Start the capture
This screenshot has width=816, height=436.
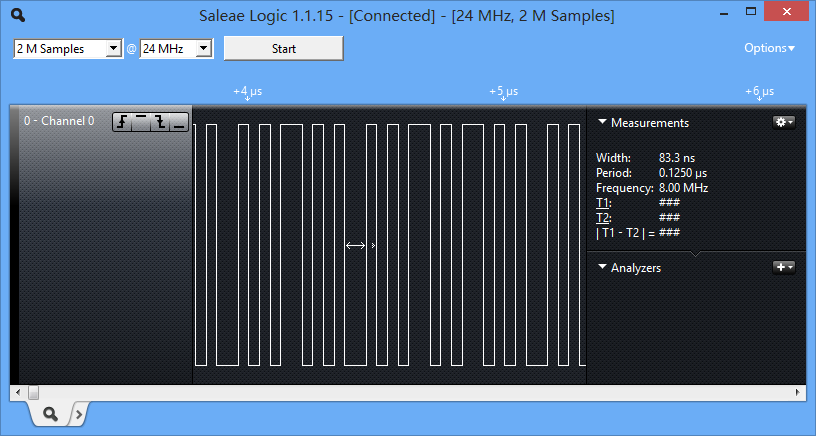[x=284, y=48]
